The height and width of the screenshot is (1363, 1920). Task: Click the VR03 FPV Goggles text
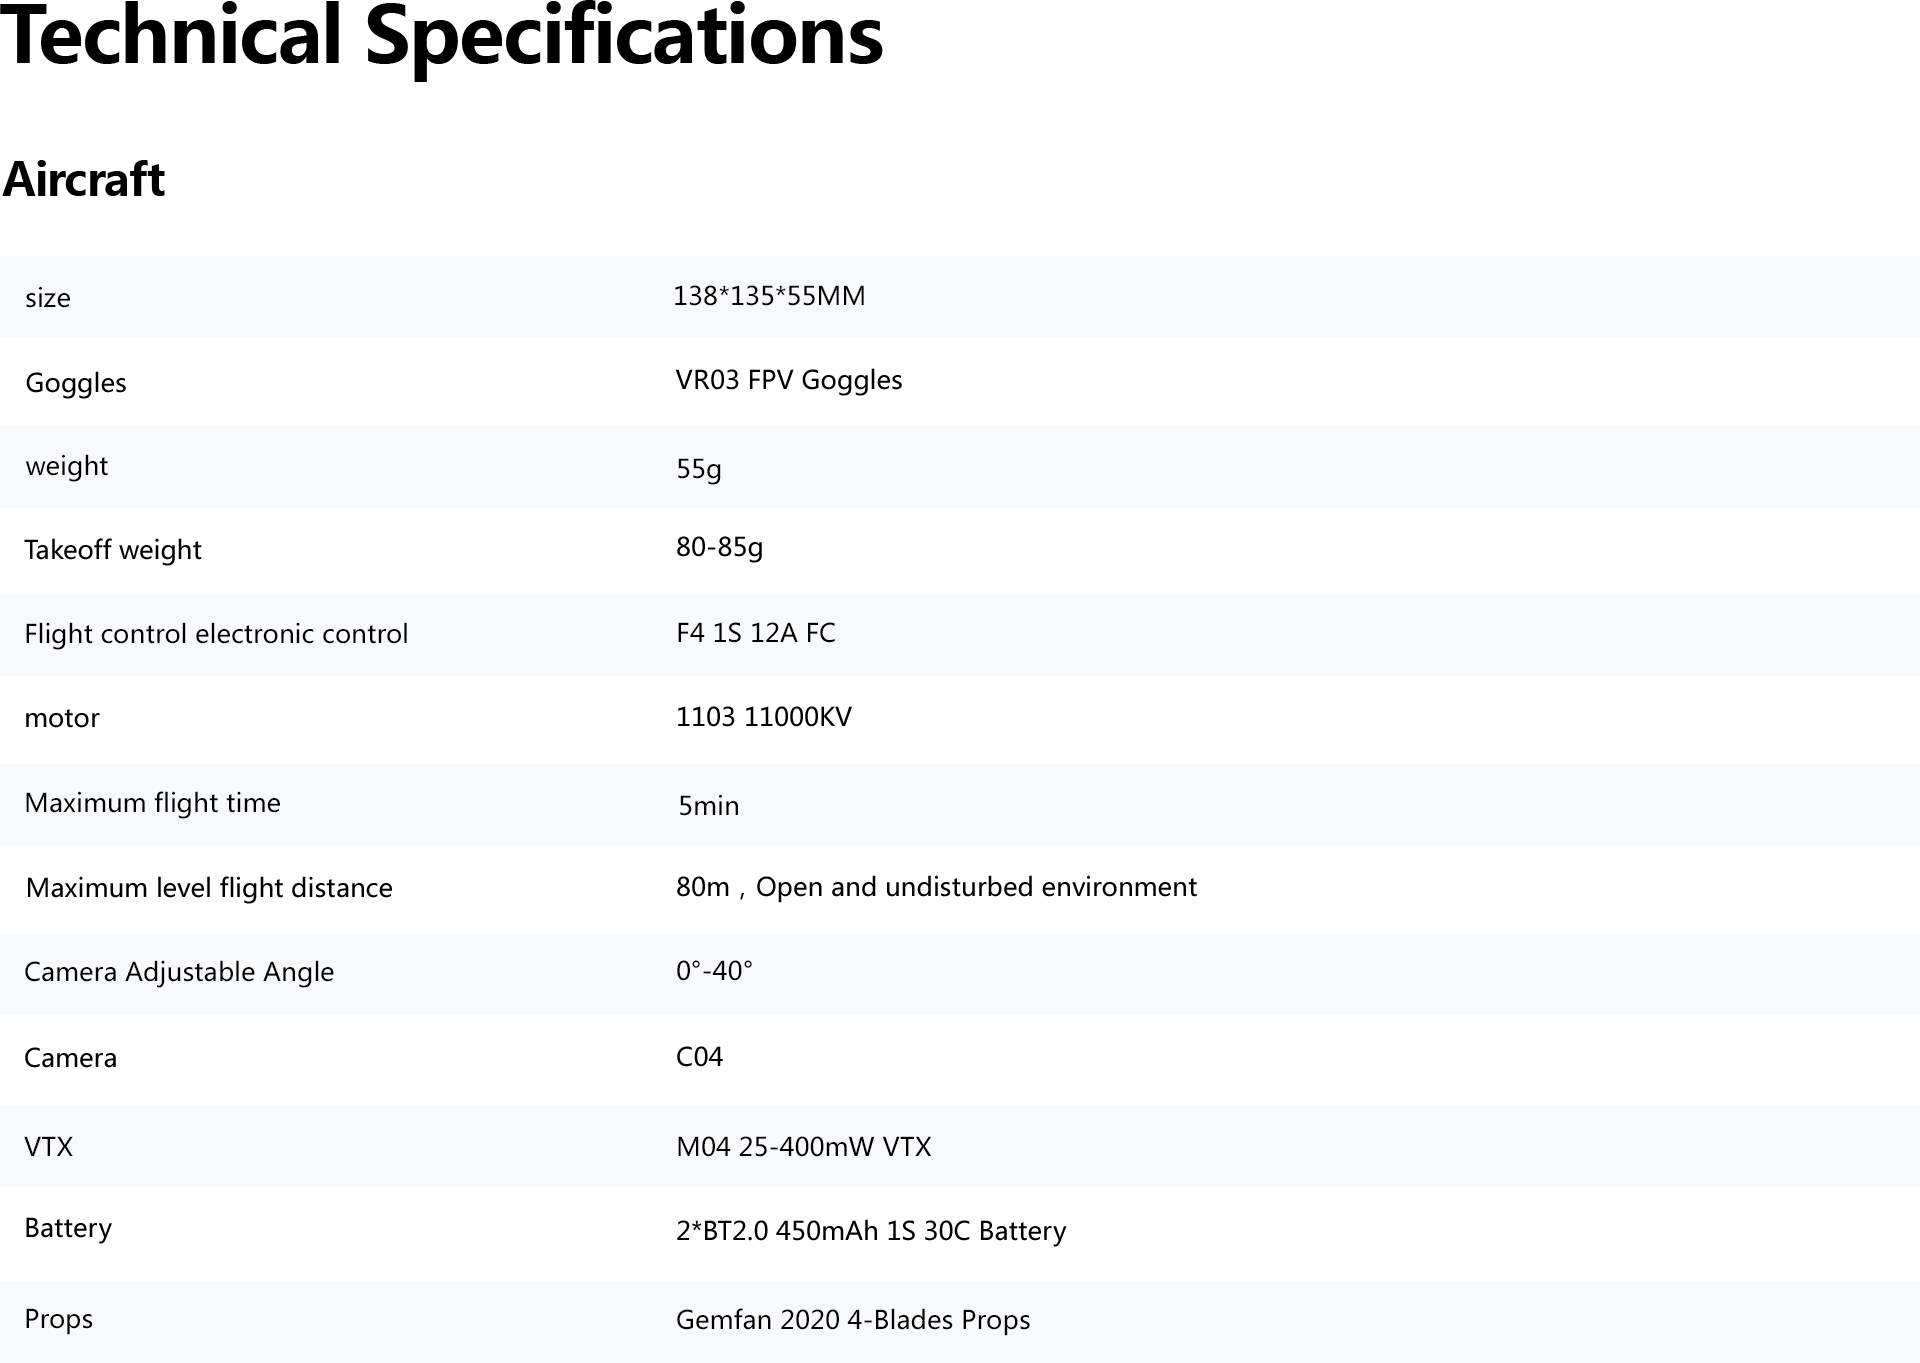[789, 381]
